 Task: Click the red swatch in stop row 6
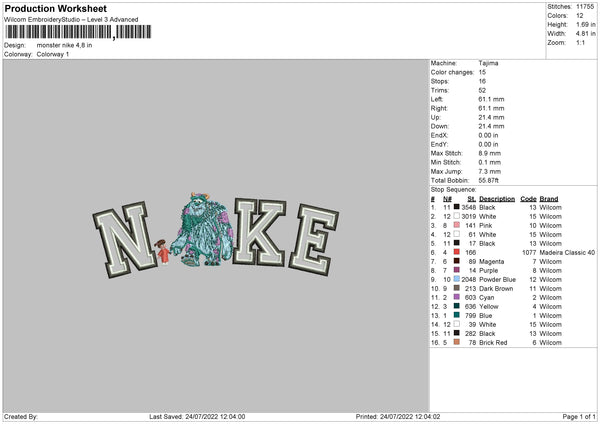pyautogui.click(x=457, y=252)
